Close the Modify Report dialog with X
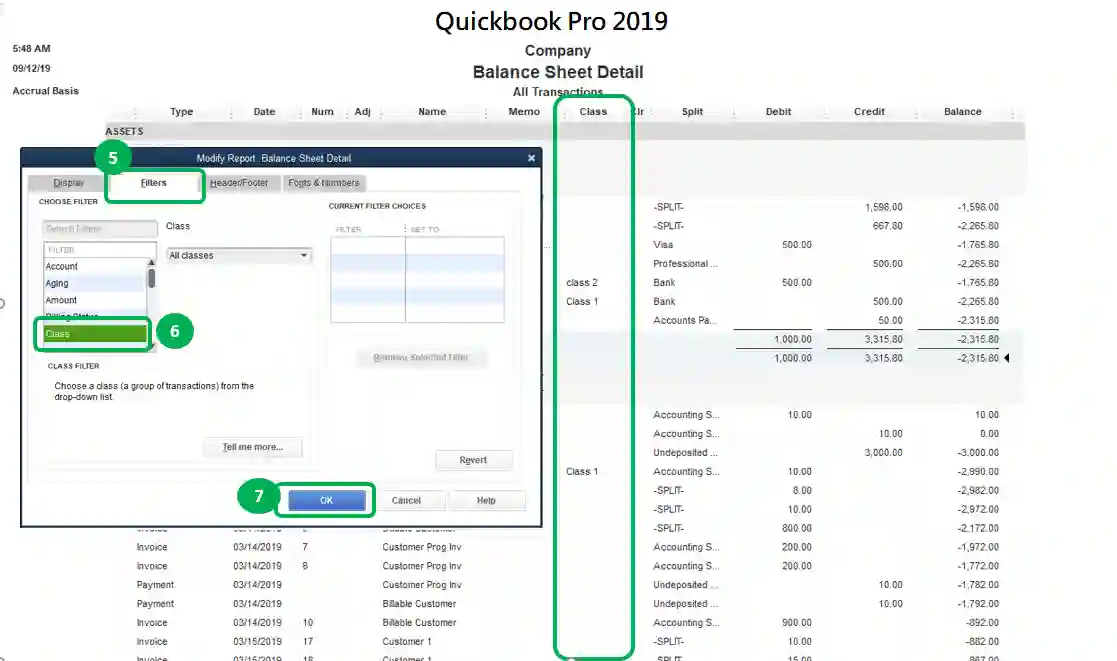Viewport: 1117px width, 661px height. click(x=531, y=158)
